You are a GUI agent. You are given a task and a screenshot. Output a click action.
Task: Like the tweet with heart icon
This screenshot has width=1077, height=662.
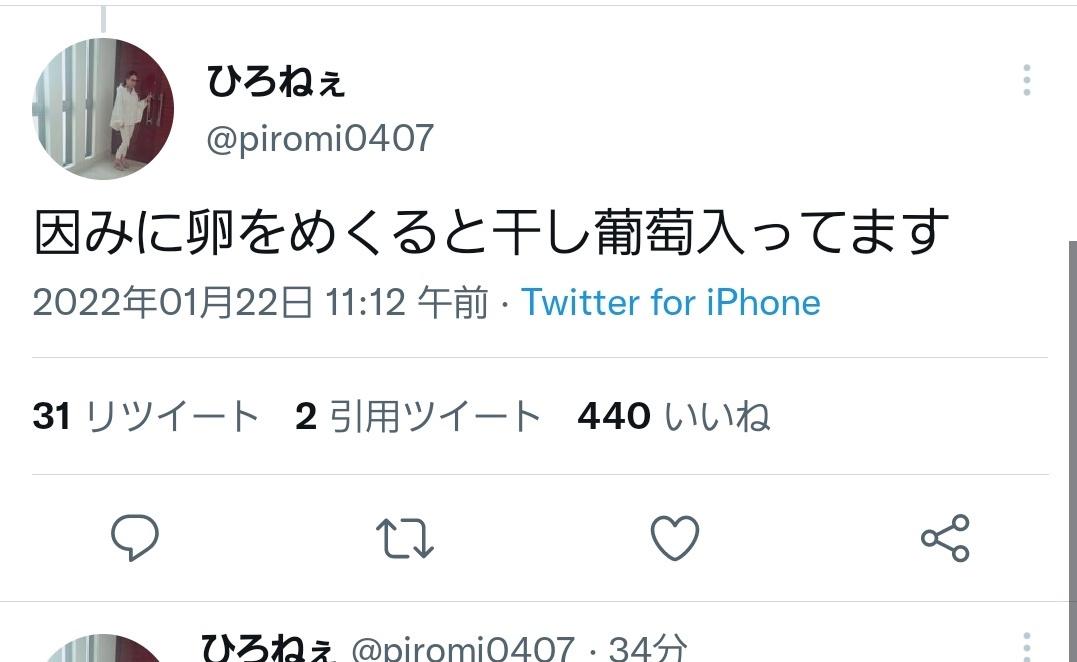[x=674, y=538]
